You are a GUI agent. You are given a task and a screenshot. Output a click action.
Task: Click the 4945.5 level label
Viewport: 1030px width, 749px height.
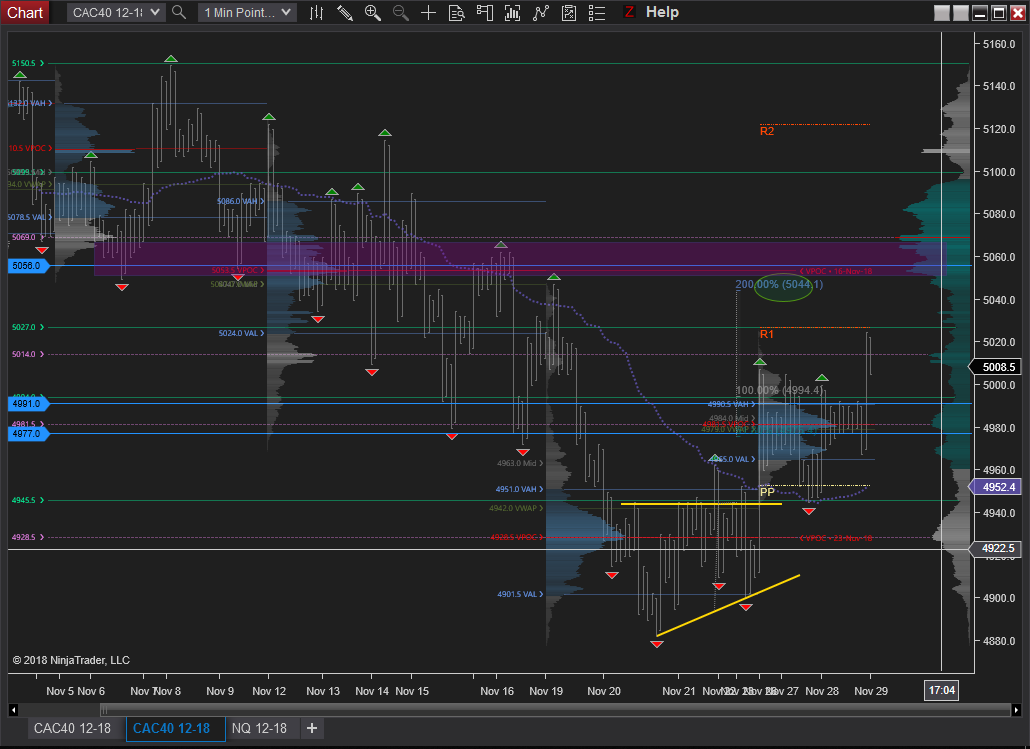point(28,500)
